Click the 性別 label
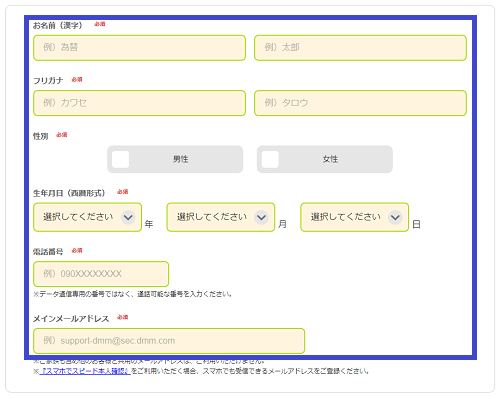Viewport: 500px width, 399px height. pyautogui.click(x=41, y=136)
